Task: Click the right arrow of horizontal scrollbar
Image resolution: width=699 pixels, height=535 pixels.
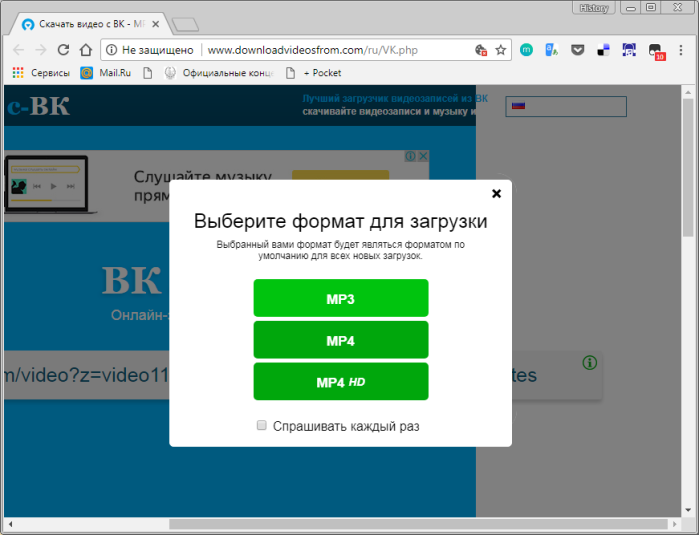Action: coord(675,524)
